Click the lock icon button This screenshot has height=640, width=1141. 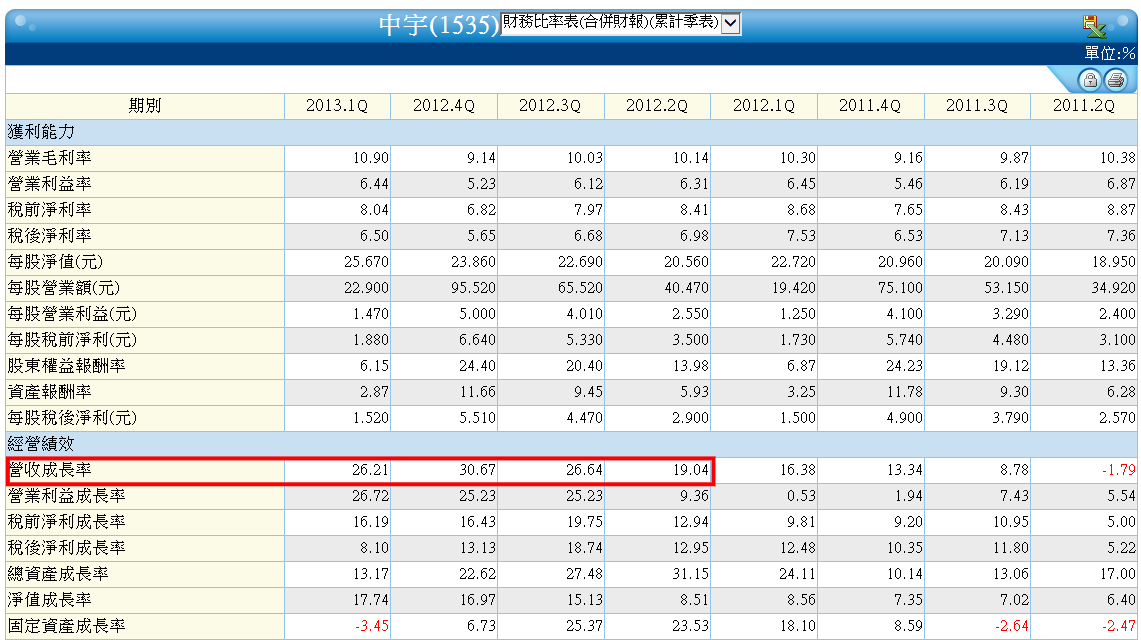pyautogui.click(x=1089, y=79)
